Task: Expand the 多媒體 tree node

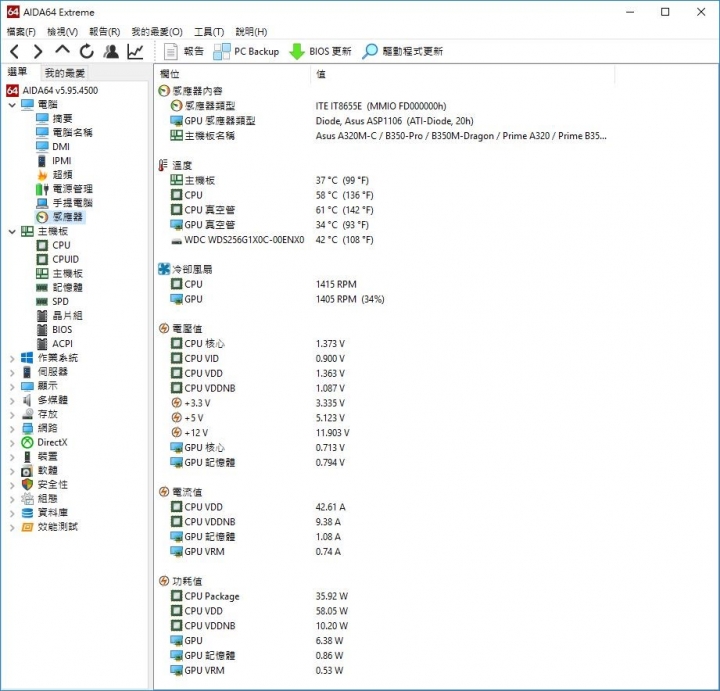Action: click(12, 401)
